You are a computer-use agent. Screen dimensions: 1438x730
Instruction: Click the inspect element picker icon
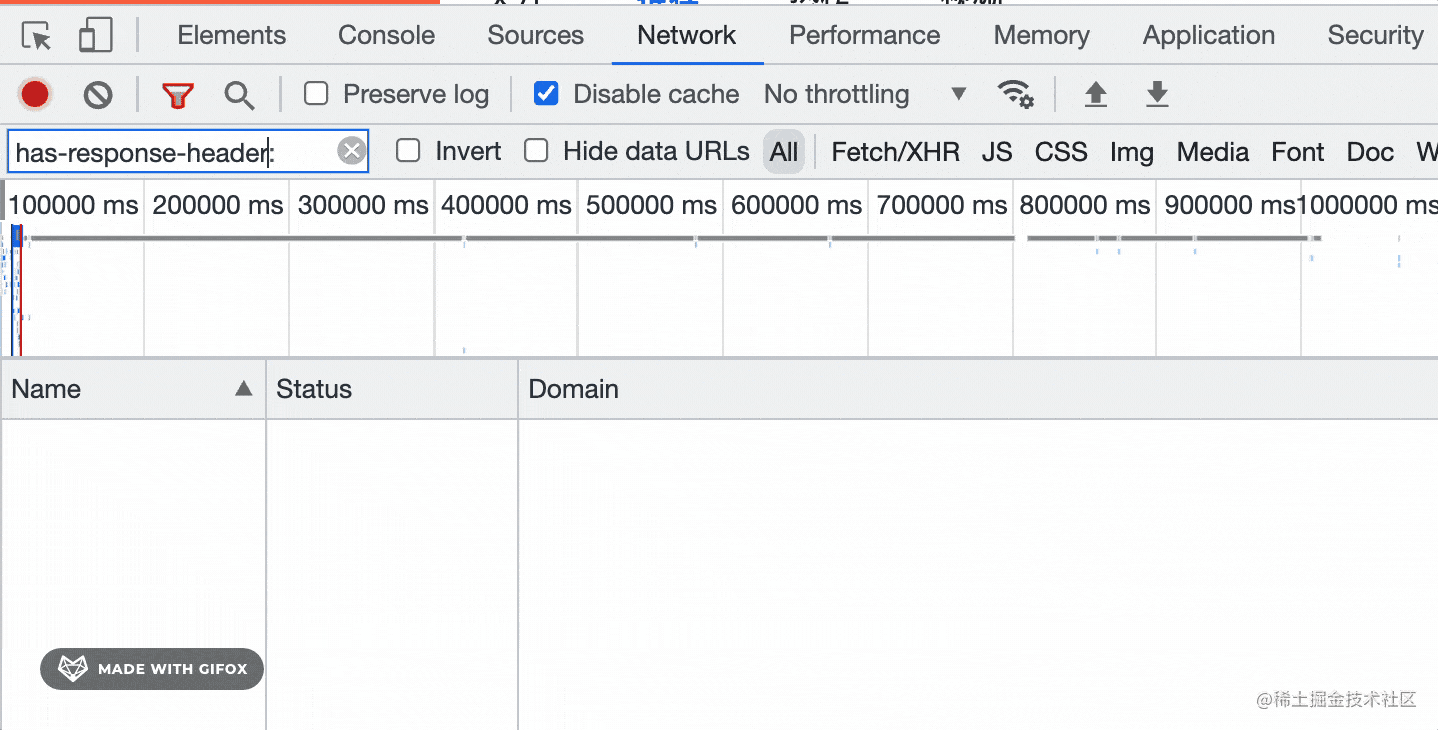click(37, 37)
